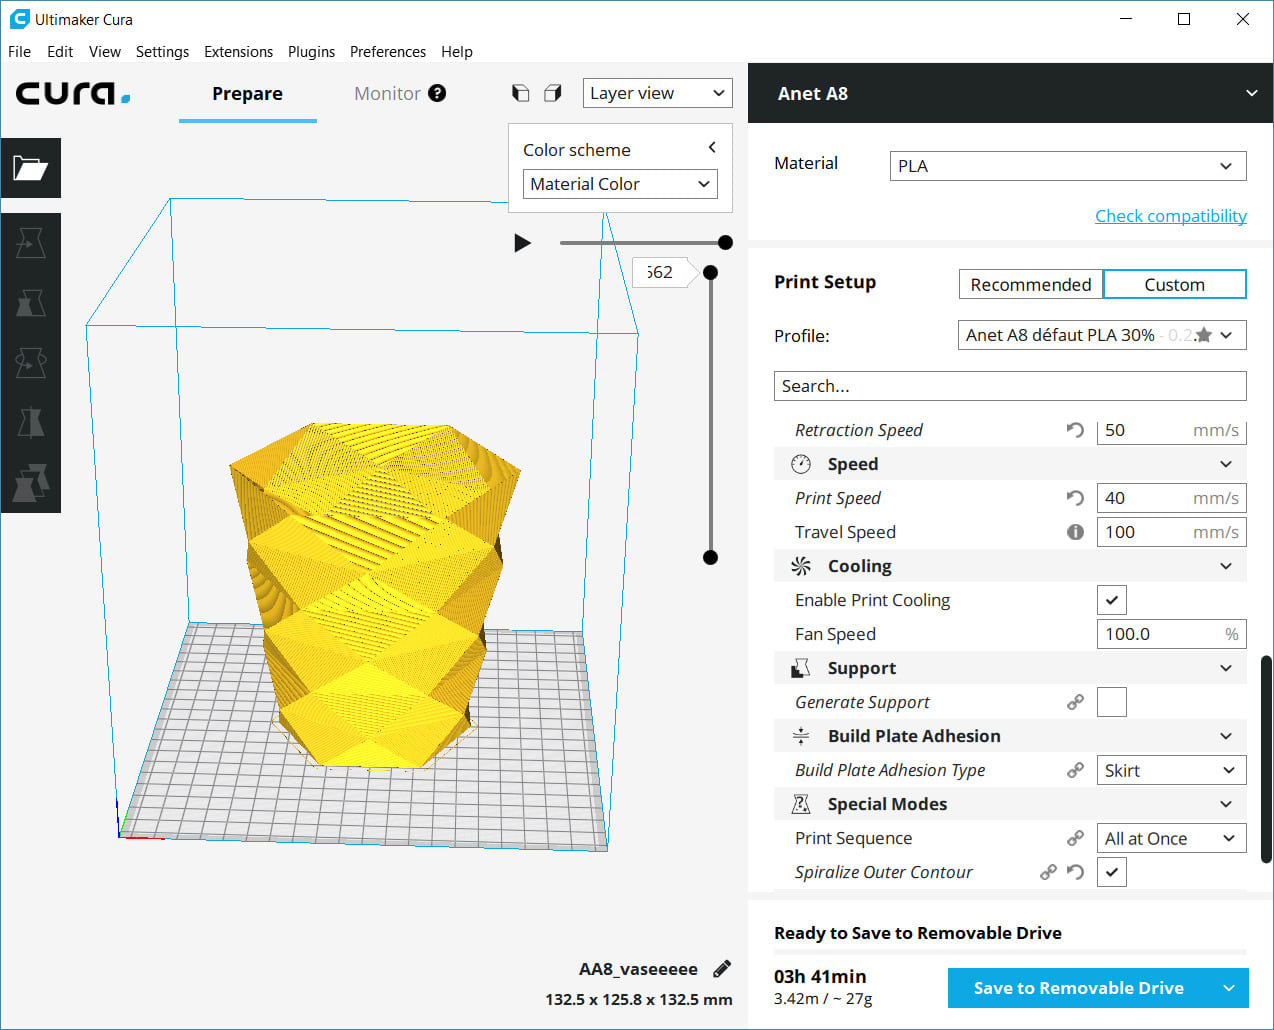Select the Scale tool
The height and width of the screenshot is (1030, 1274).
[31, 301]
